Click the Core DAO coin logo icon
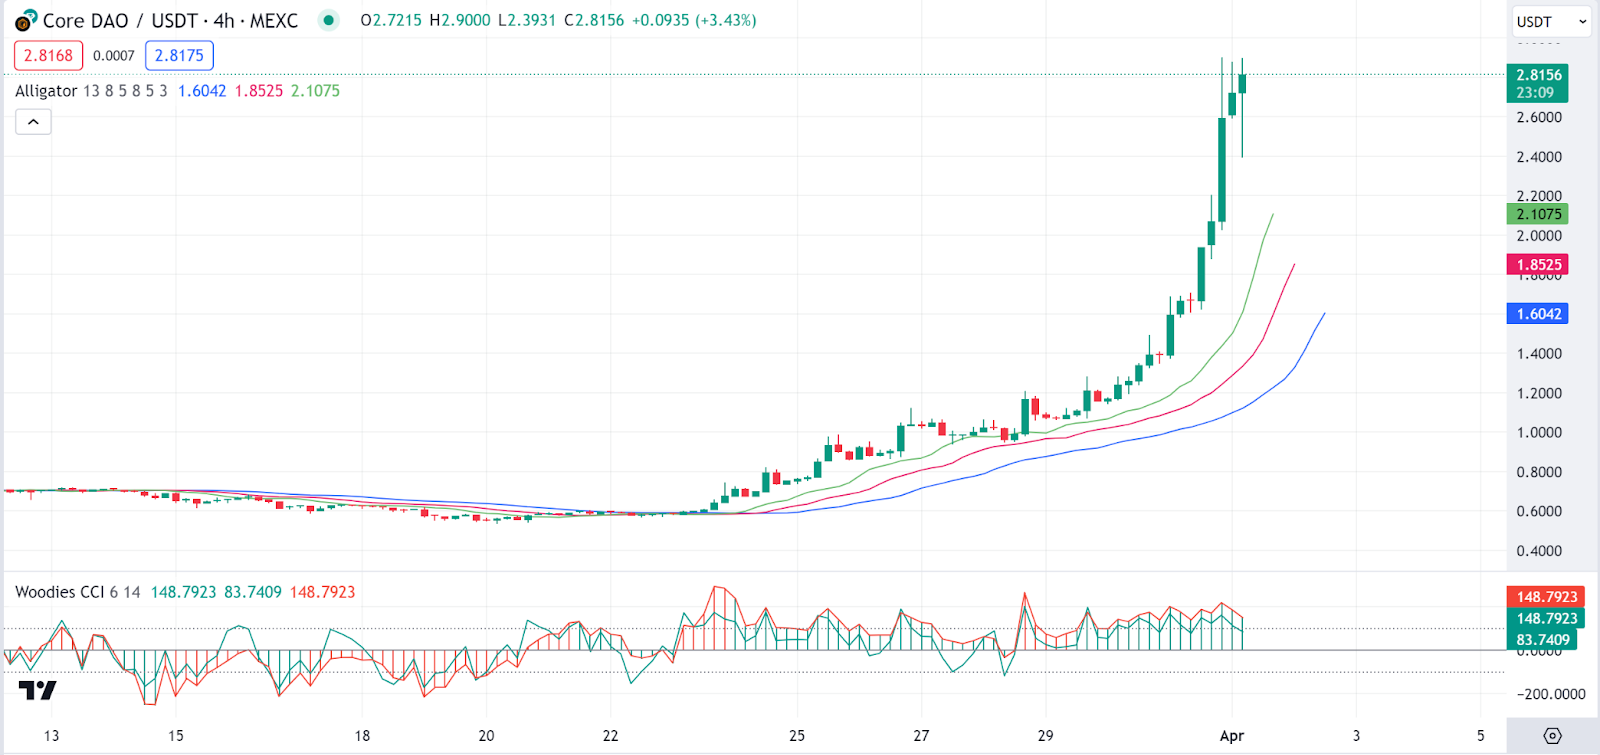1600x755 pixels. click(25, 20)
